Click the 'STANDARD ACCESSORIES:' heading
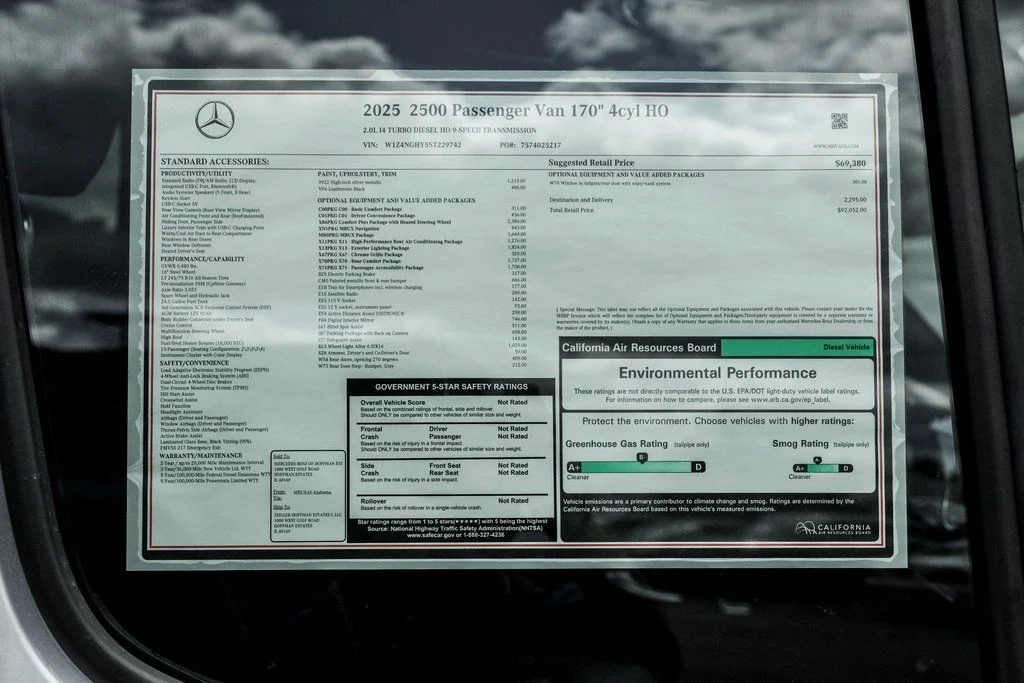This screenshot has height=683, width=1024. [215, 161]
